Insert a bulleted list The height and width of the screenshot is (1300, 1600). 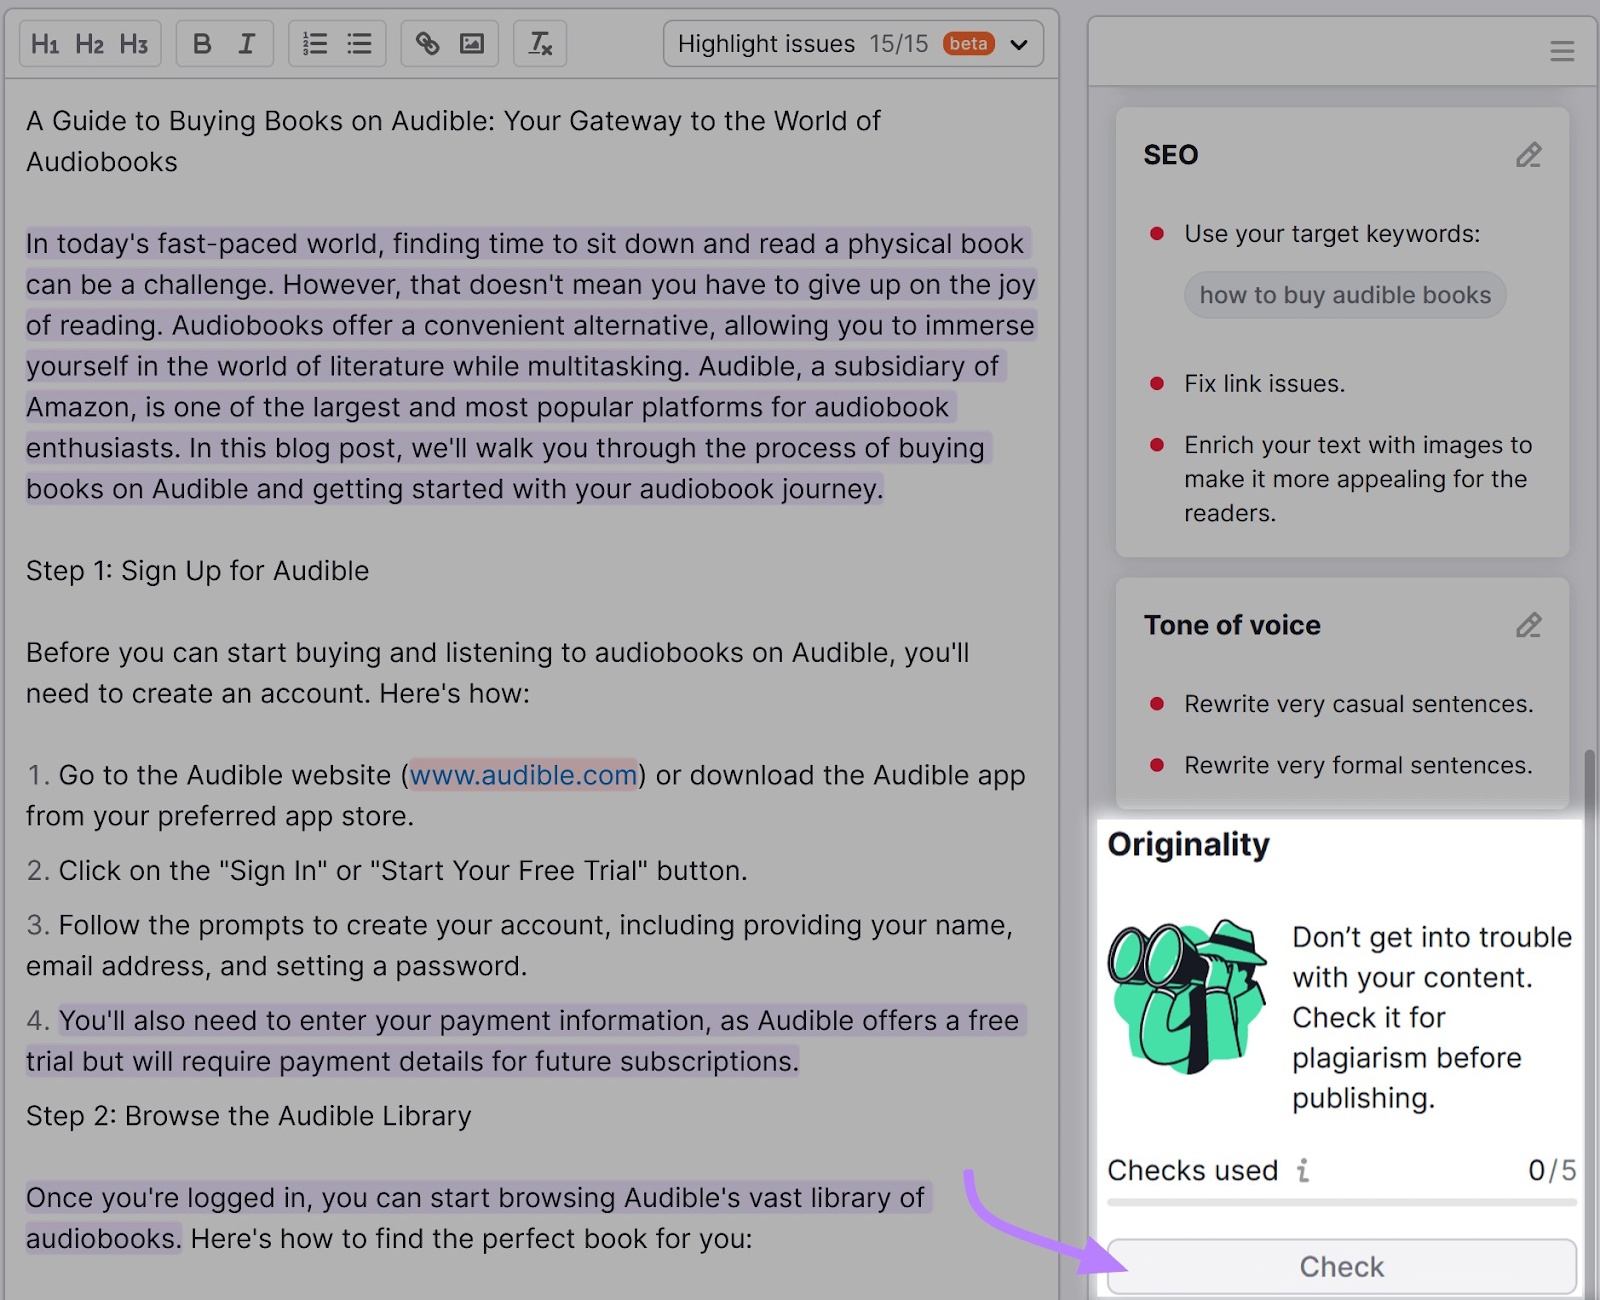(x=359, y=43)
